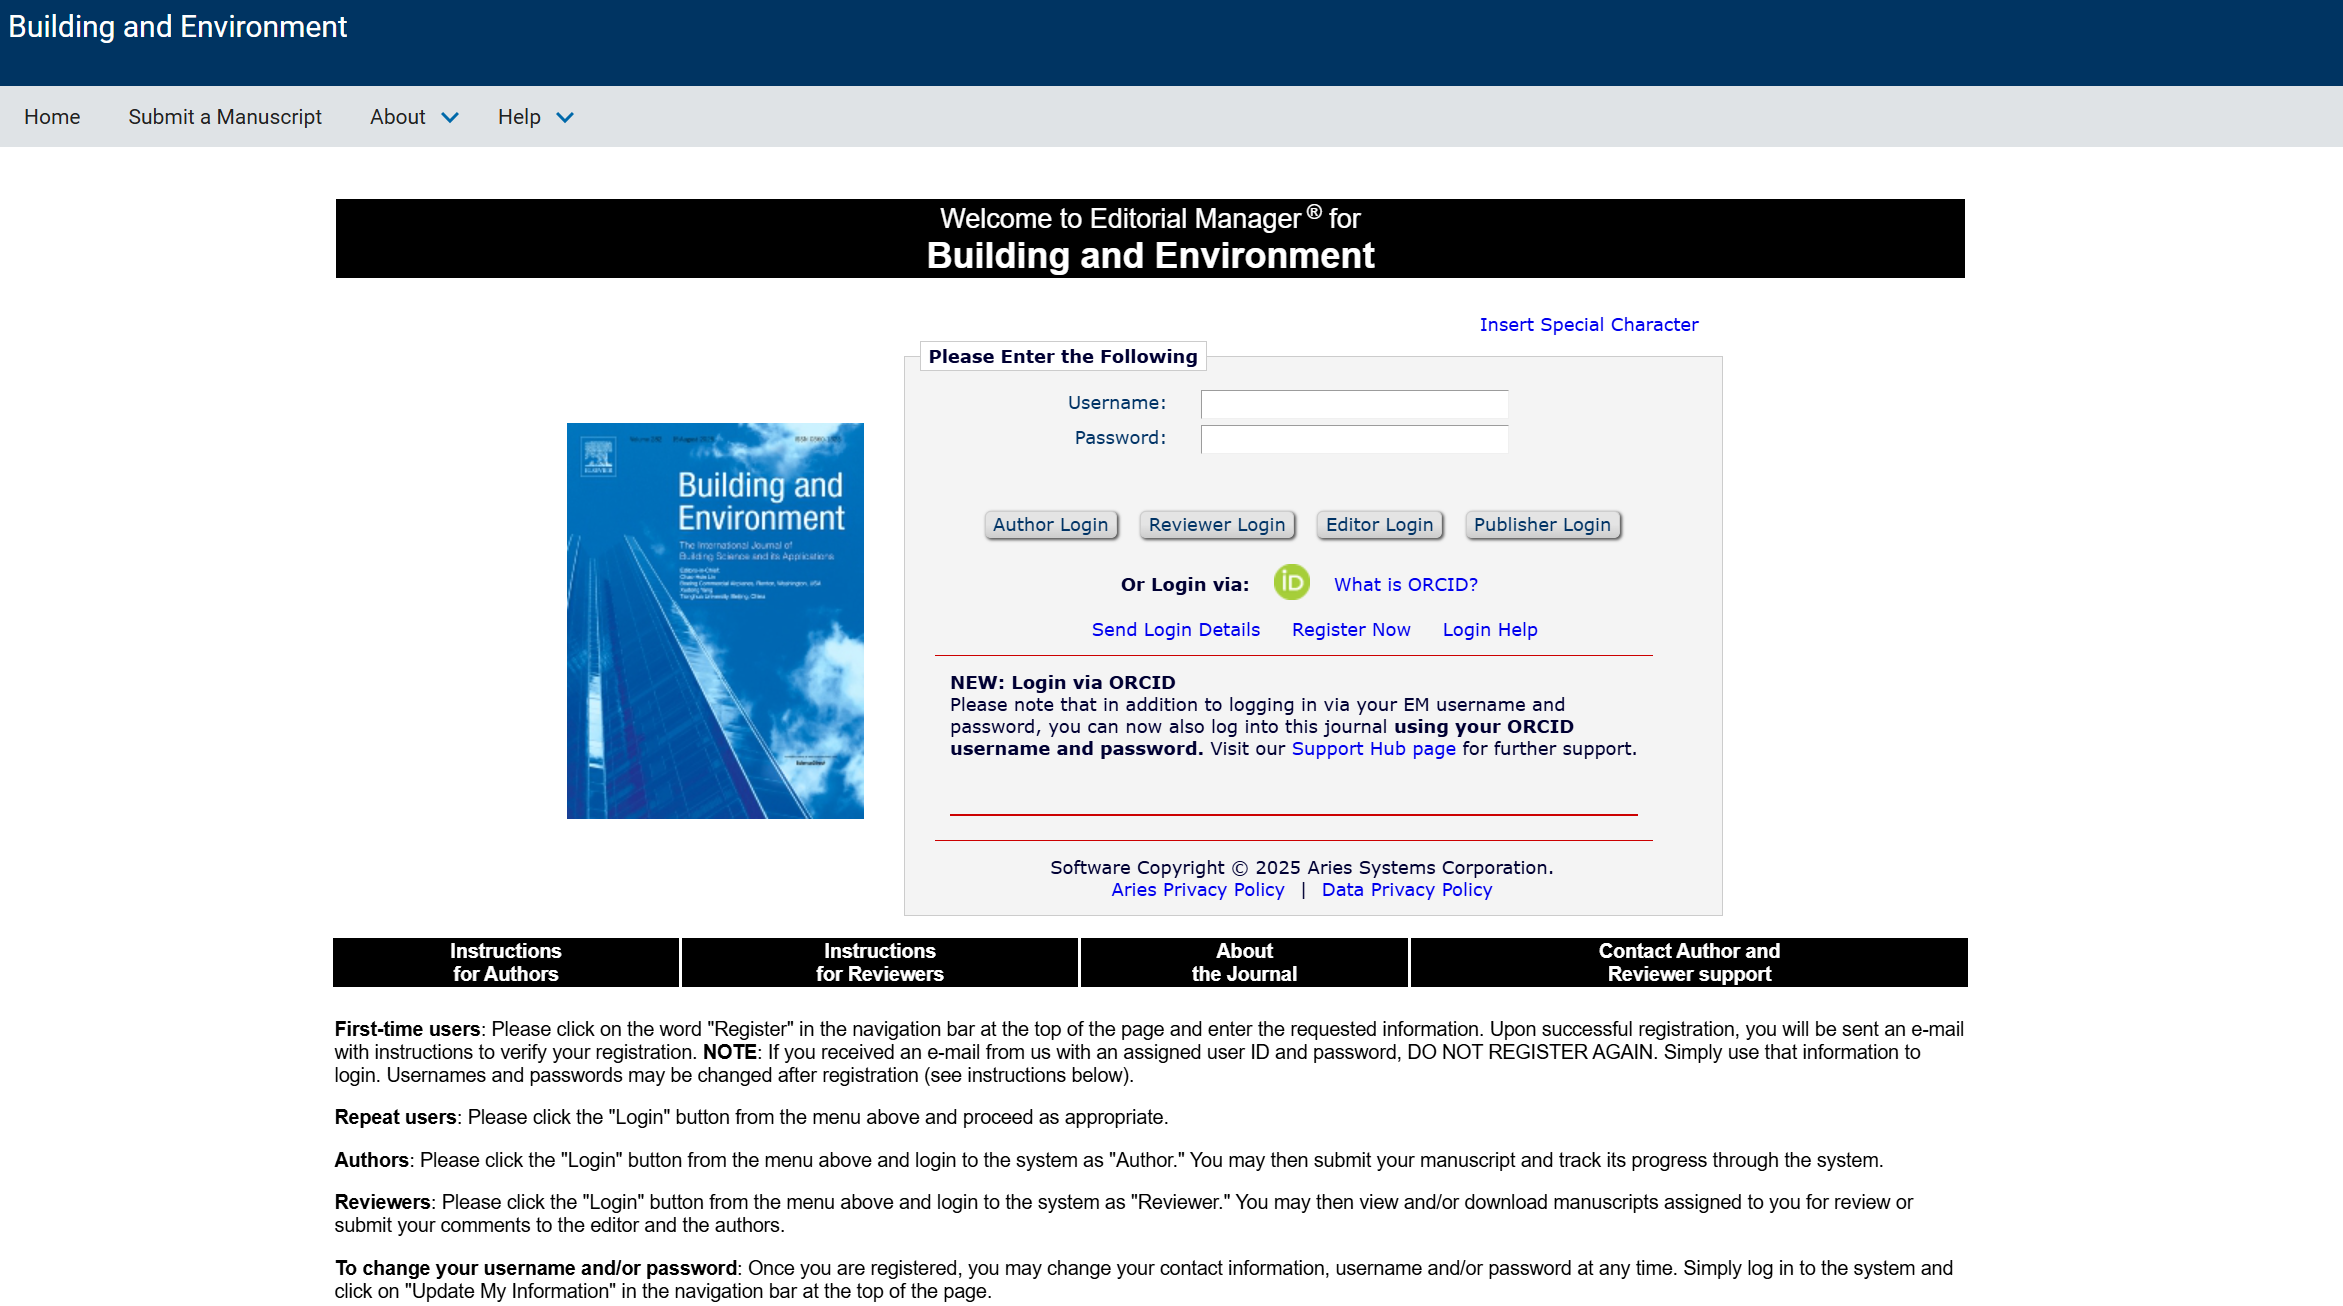Viewport: 2343px width, 1306px height.
Task: Click the 'Repeat users' bold heading text
Action: (x=395, y=1117)
